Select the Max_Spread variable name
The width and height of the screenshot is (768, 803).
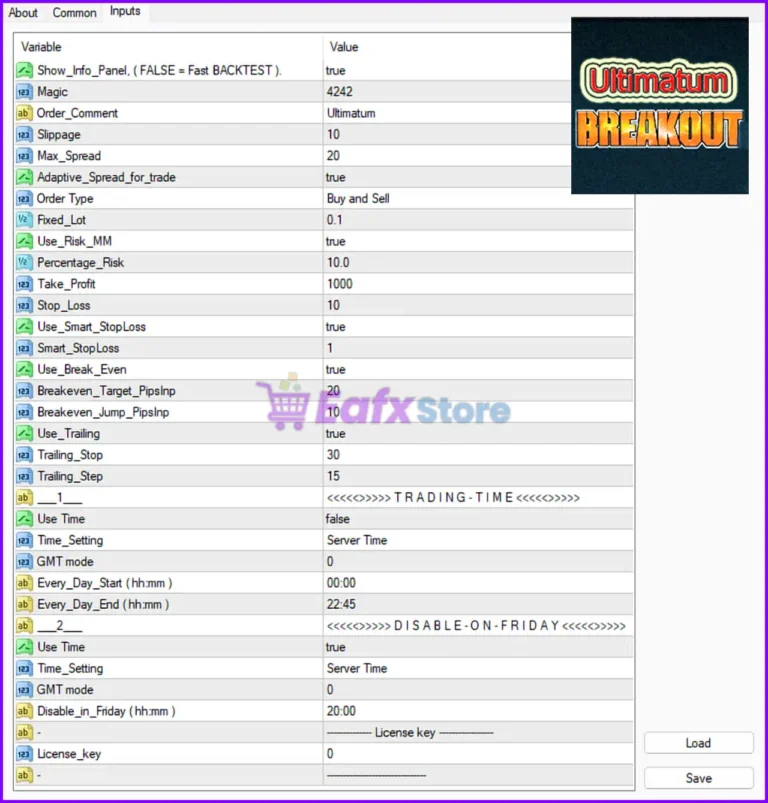[x=69, y=156]
